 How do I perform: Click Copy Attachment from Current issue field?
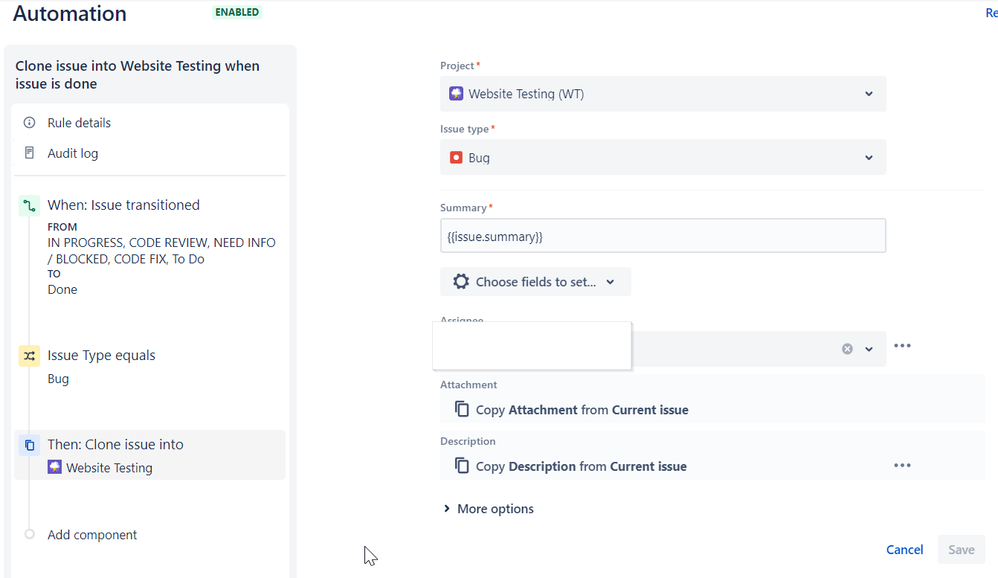(712, 409)
